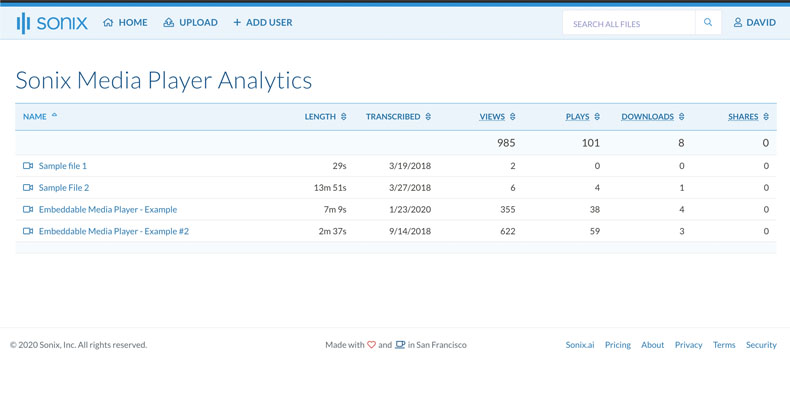Click the video icon beside Sample file 1

click(x=28, y=166)
